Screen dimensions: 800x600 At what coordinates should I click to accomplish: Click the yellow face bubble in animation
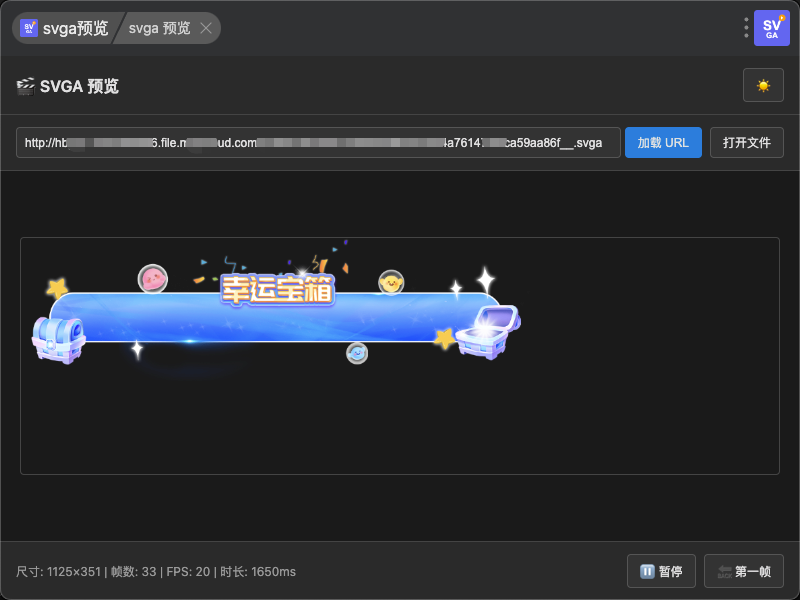tap(391, 283)
